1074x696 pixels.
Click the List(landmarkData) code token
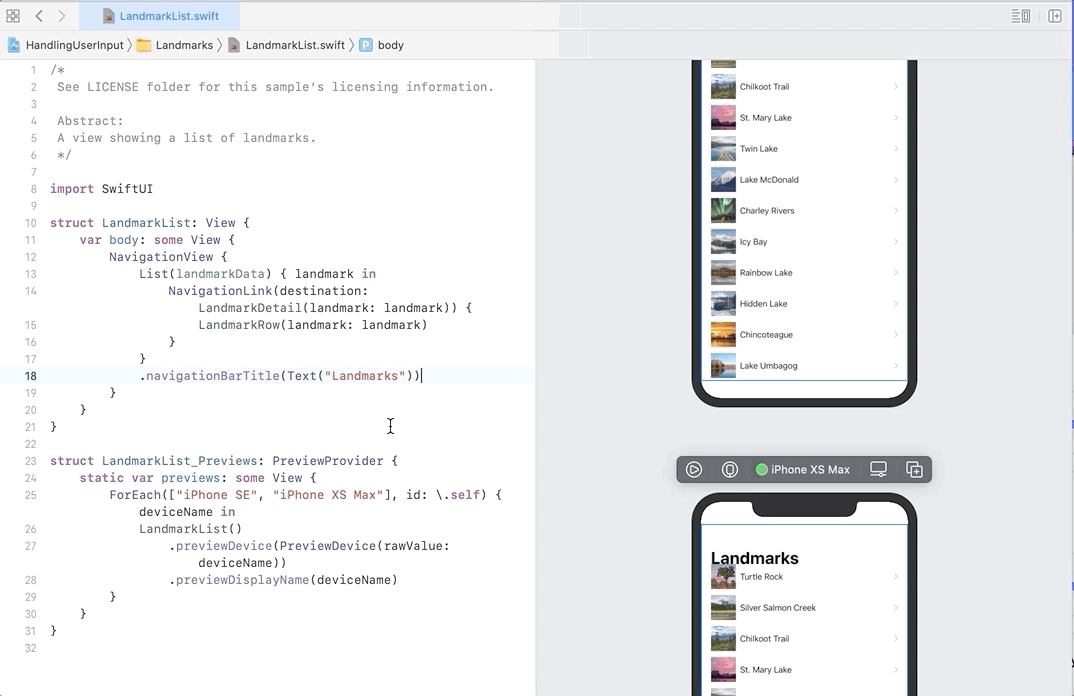205,274
